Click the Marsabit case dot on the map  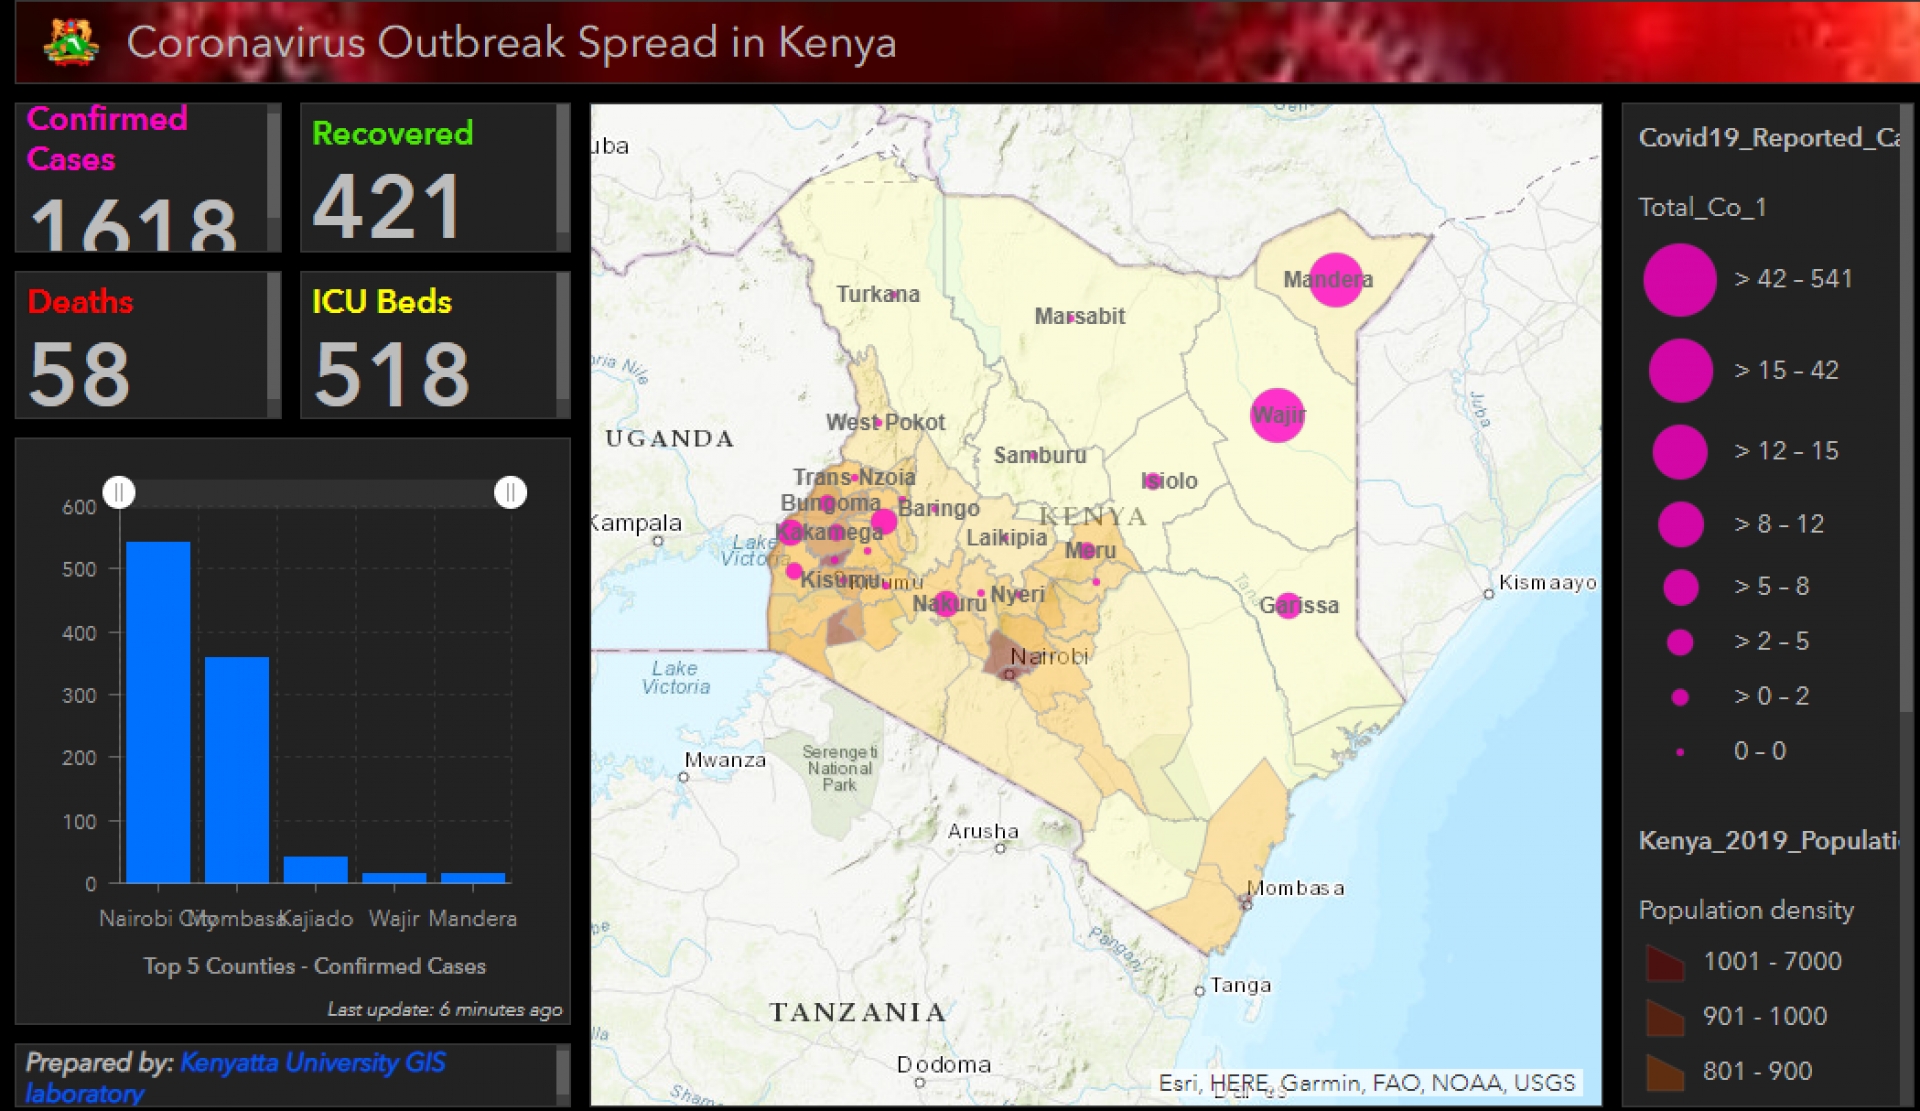click(x=1070, y=318)
